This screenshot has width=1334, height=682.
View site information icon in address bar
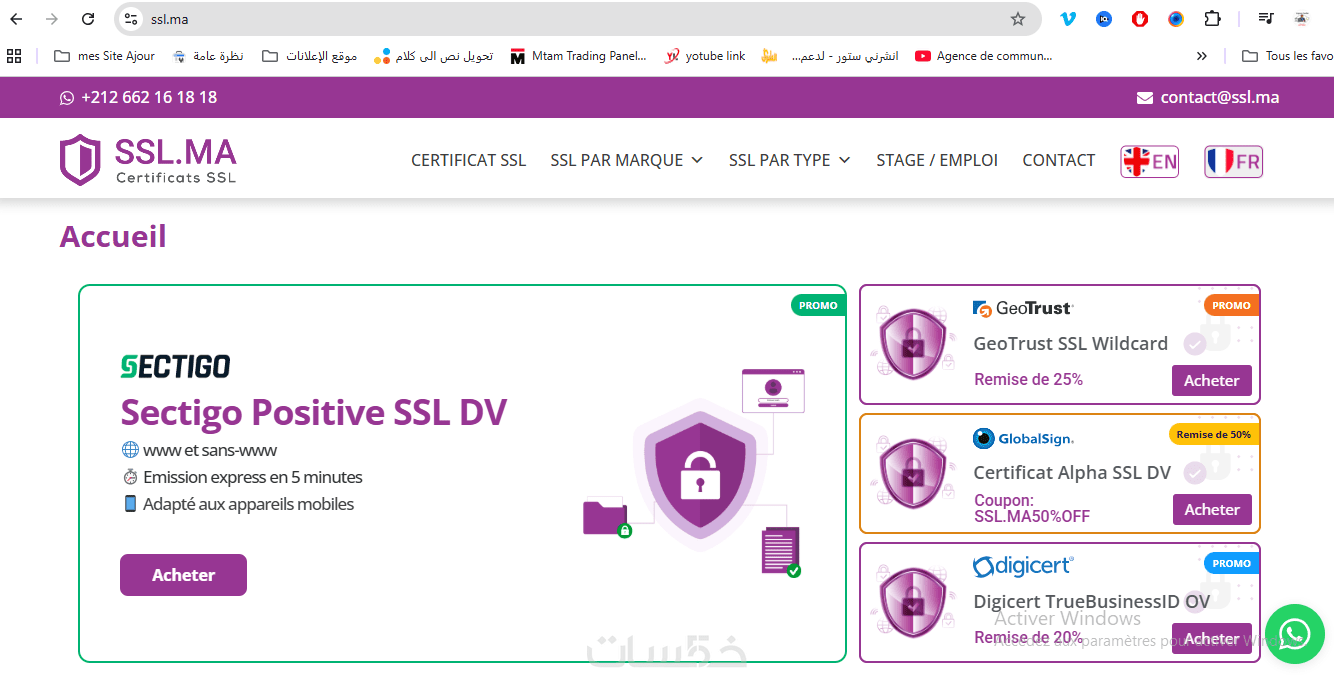(x=132, y=19)
